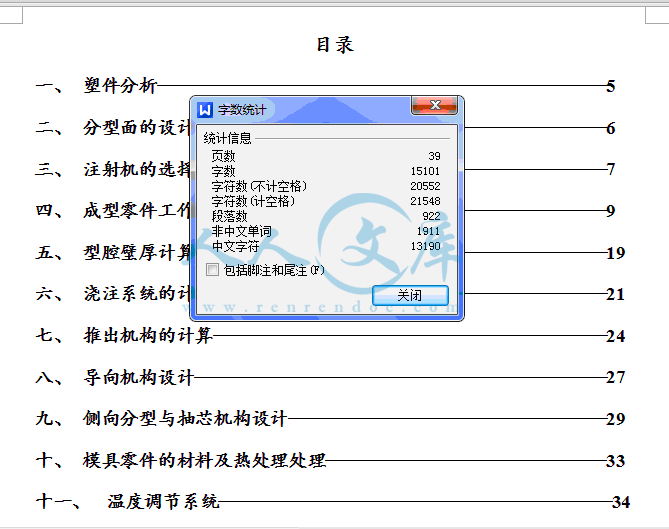Click the 关闭 button in word count dialog
The height and width of the screenshot is (529, 669).
(x=410, y=295)
